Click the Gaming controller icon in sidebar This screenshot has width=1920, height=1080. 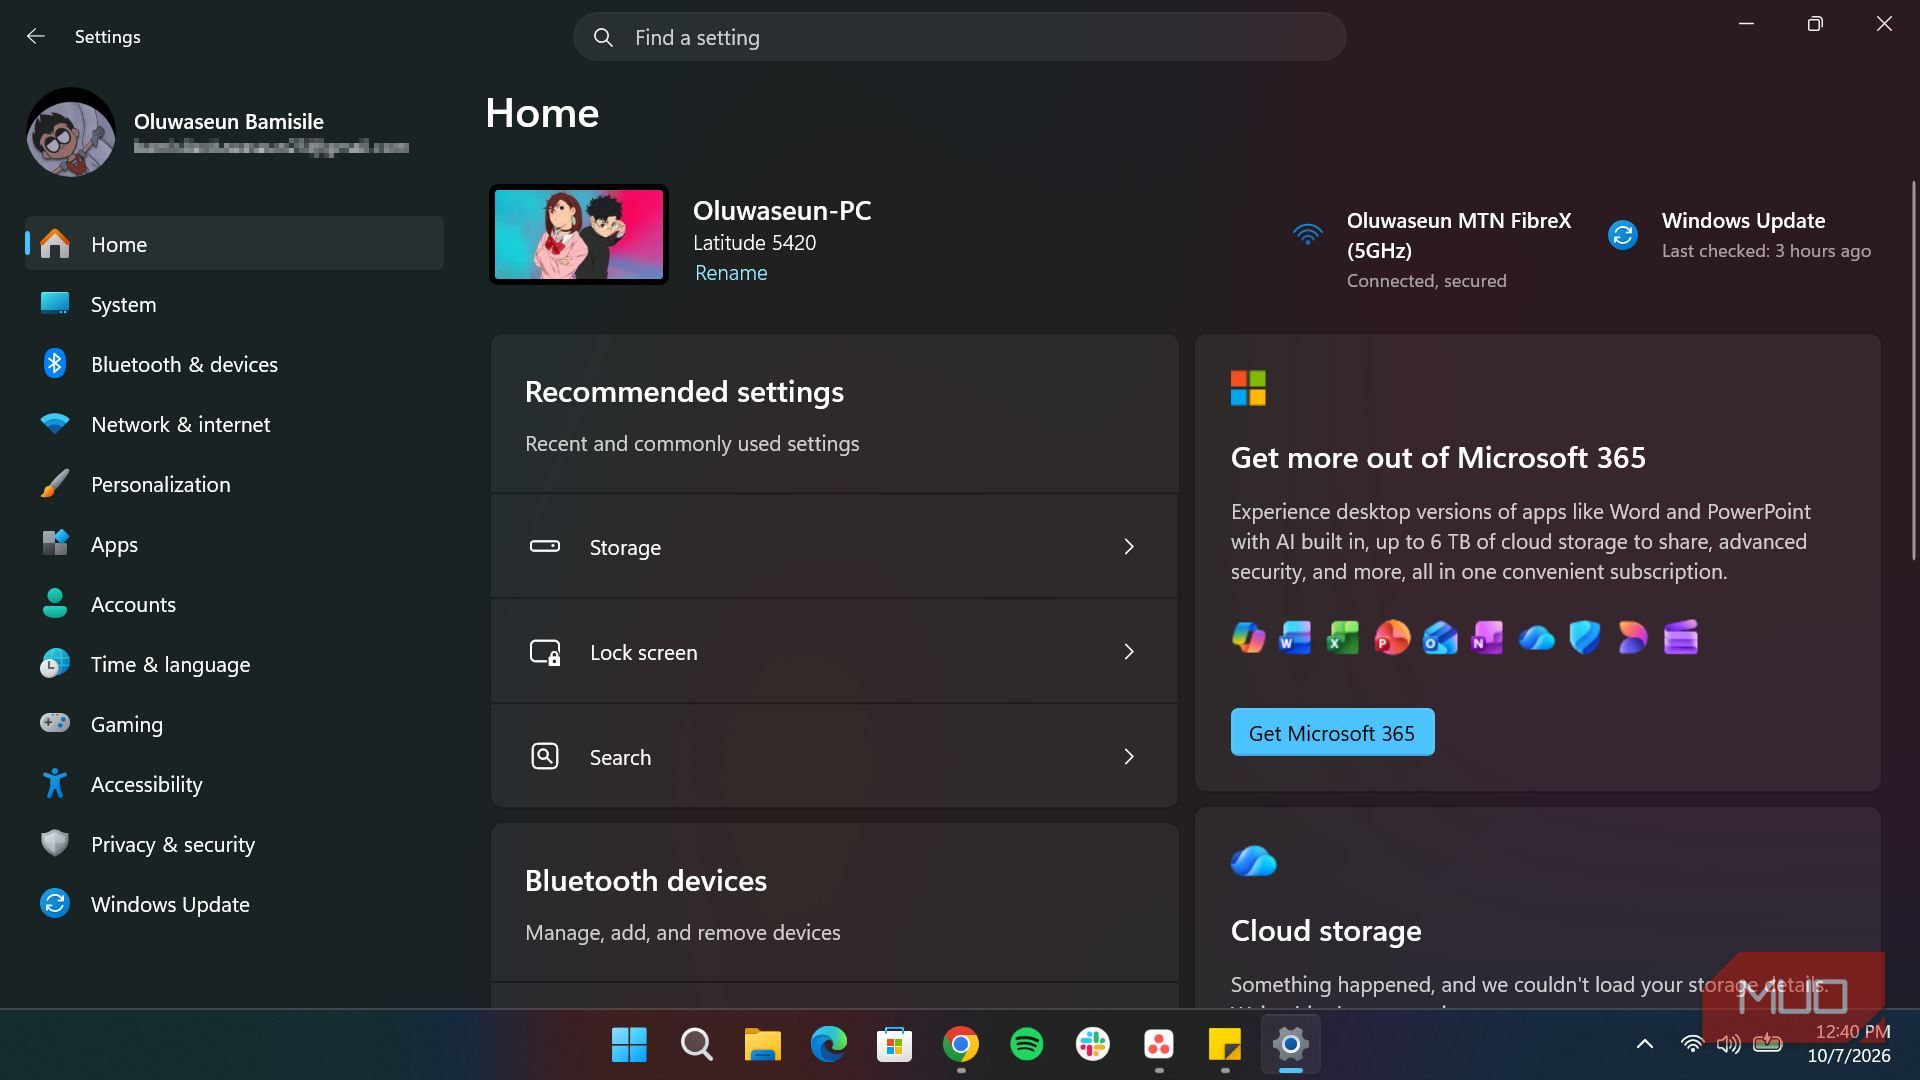click(x=55, y=722)
